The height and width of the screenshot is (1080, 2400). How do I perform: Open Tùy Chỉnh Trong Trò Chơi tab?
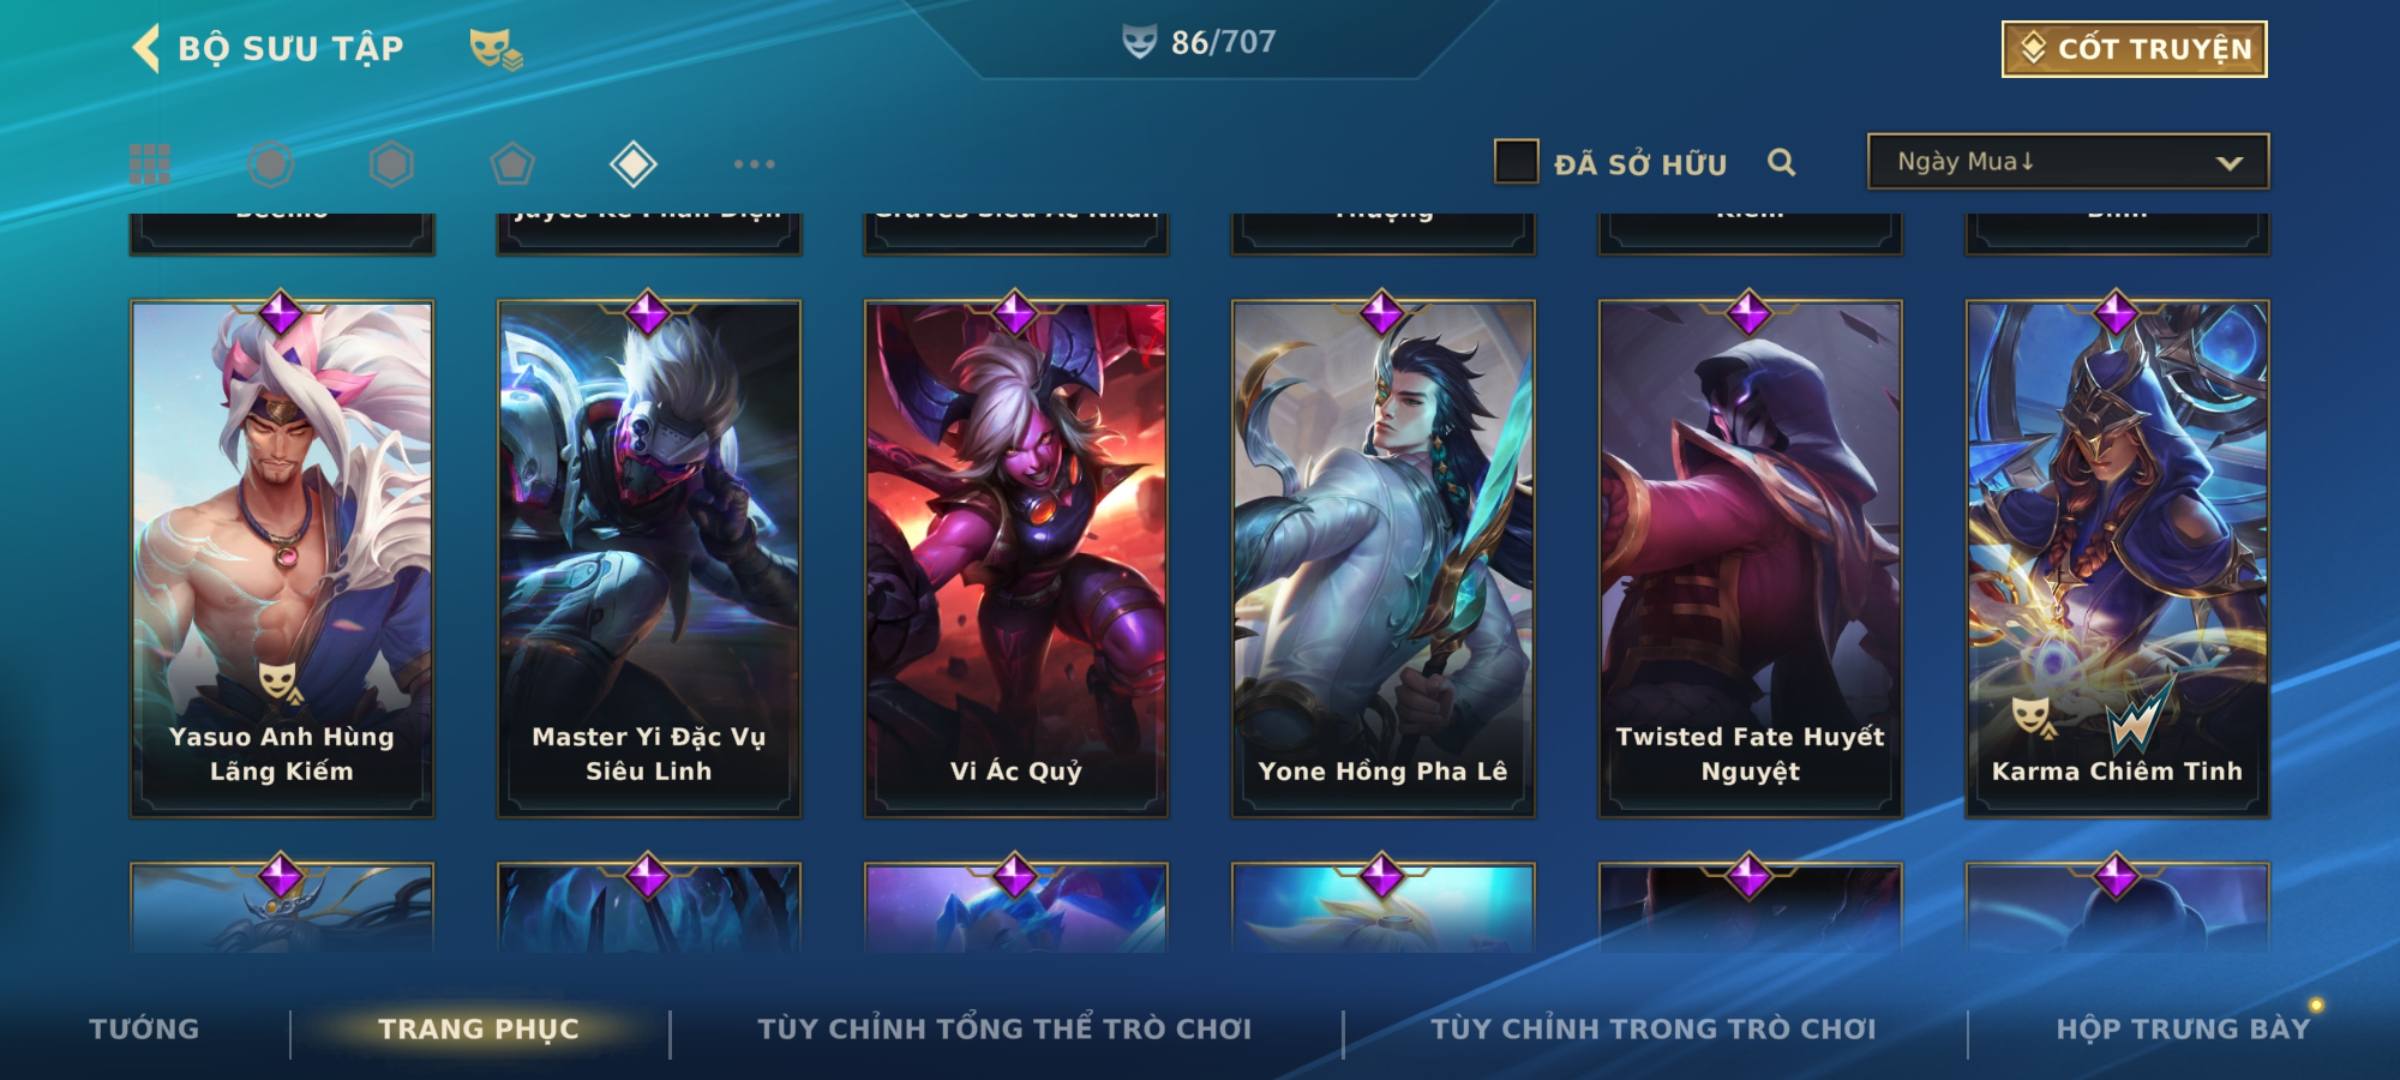[1653, 1029]
